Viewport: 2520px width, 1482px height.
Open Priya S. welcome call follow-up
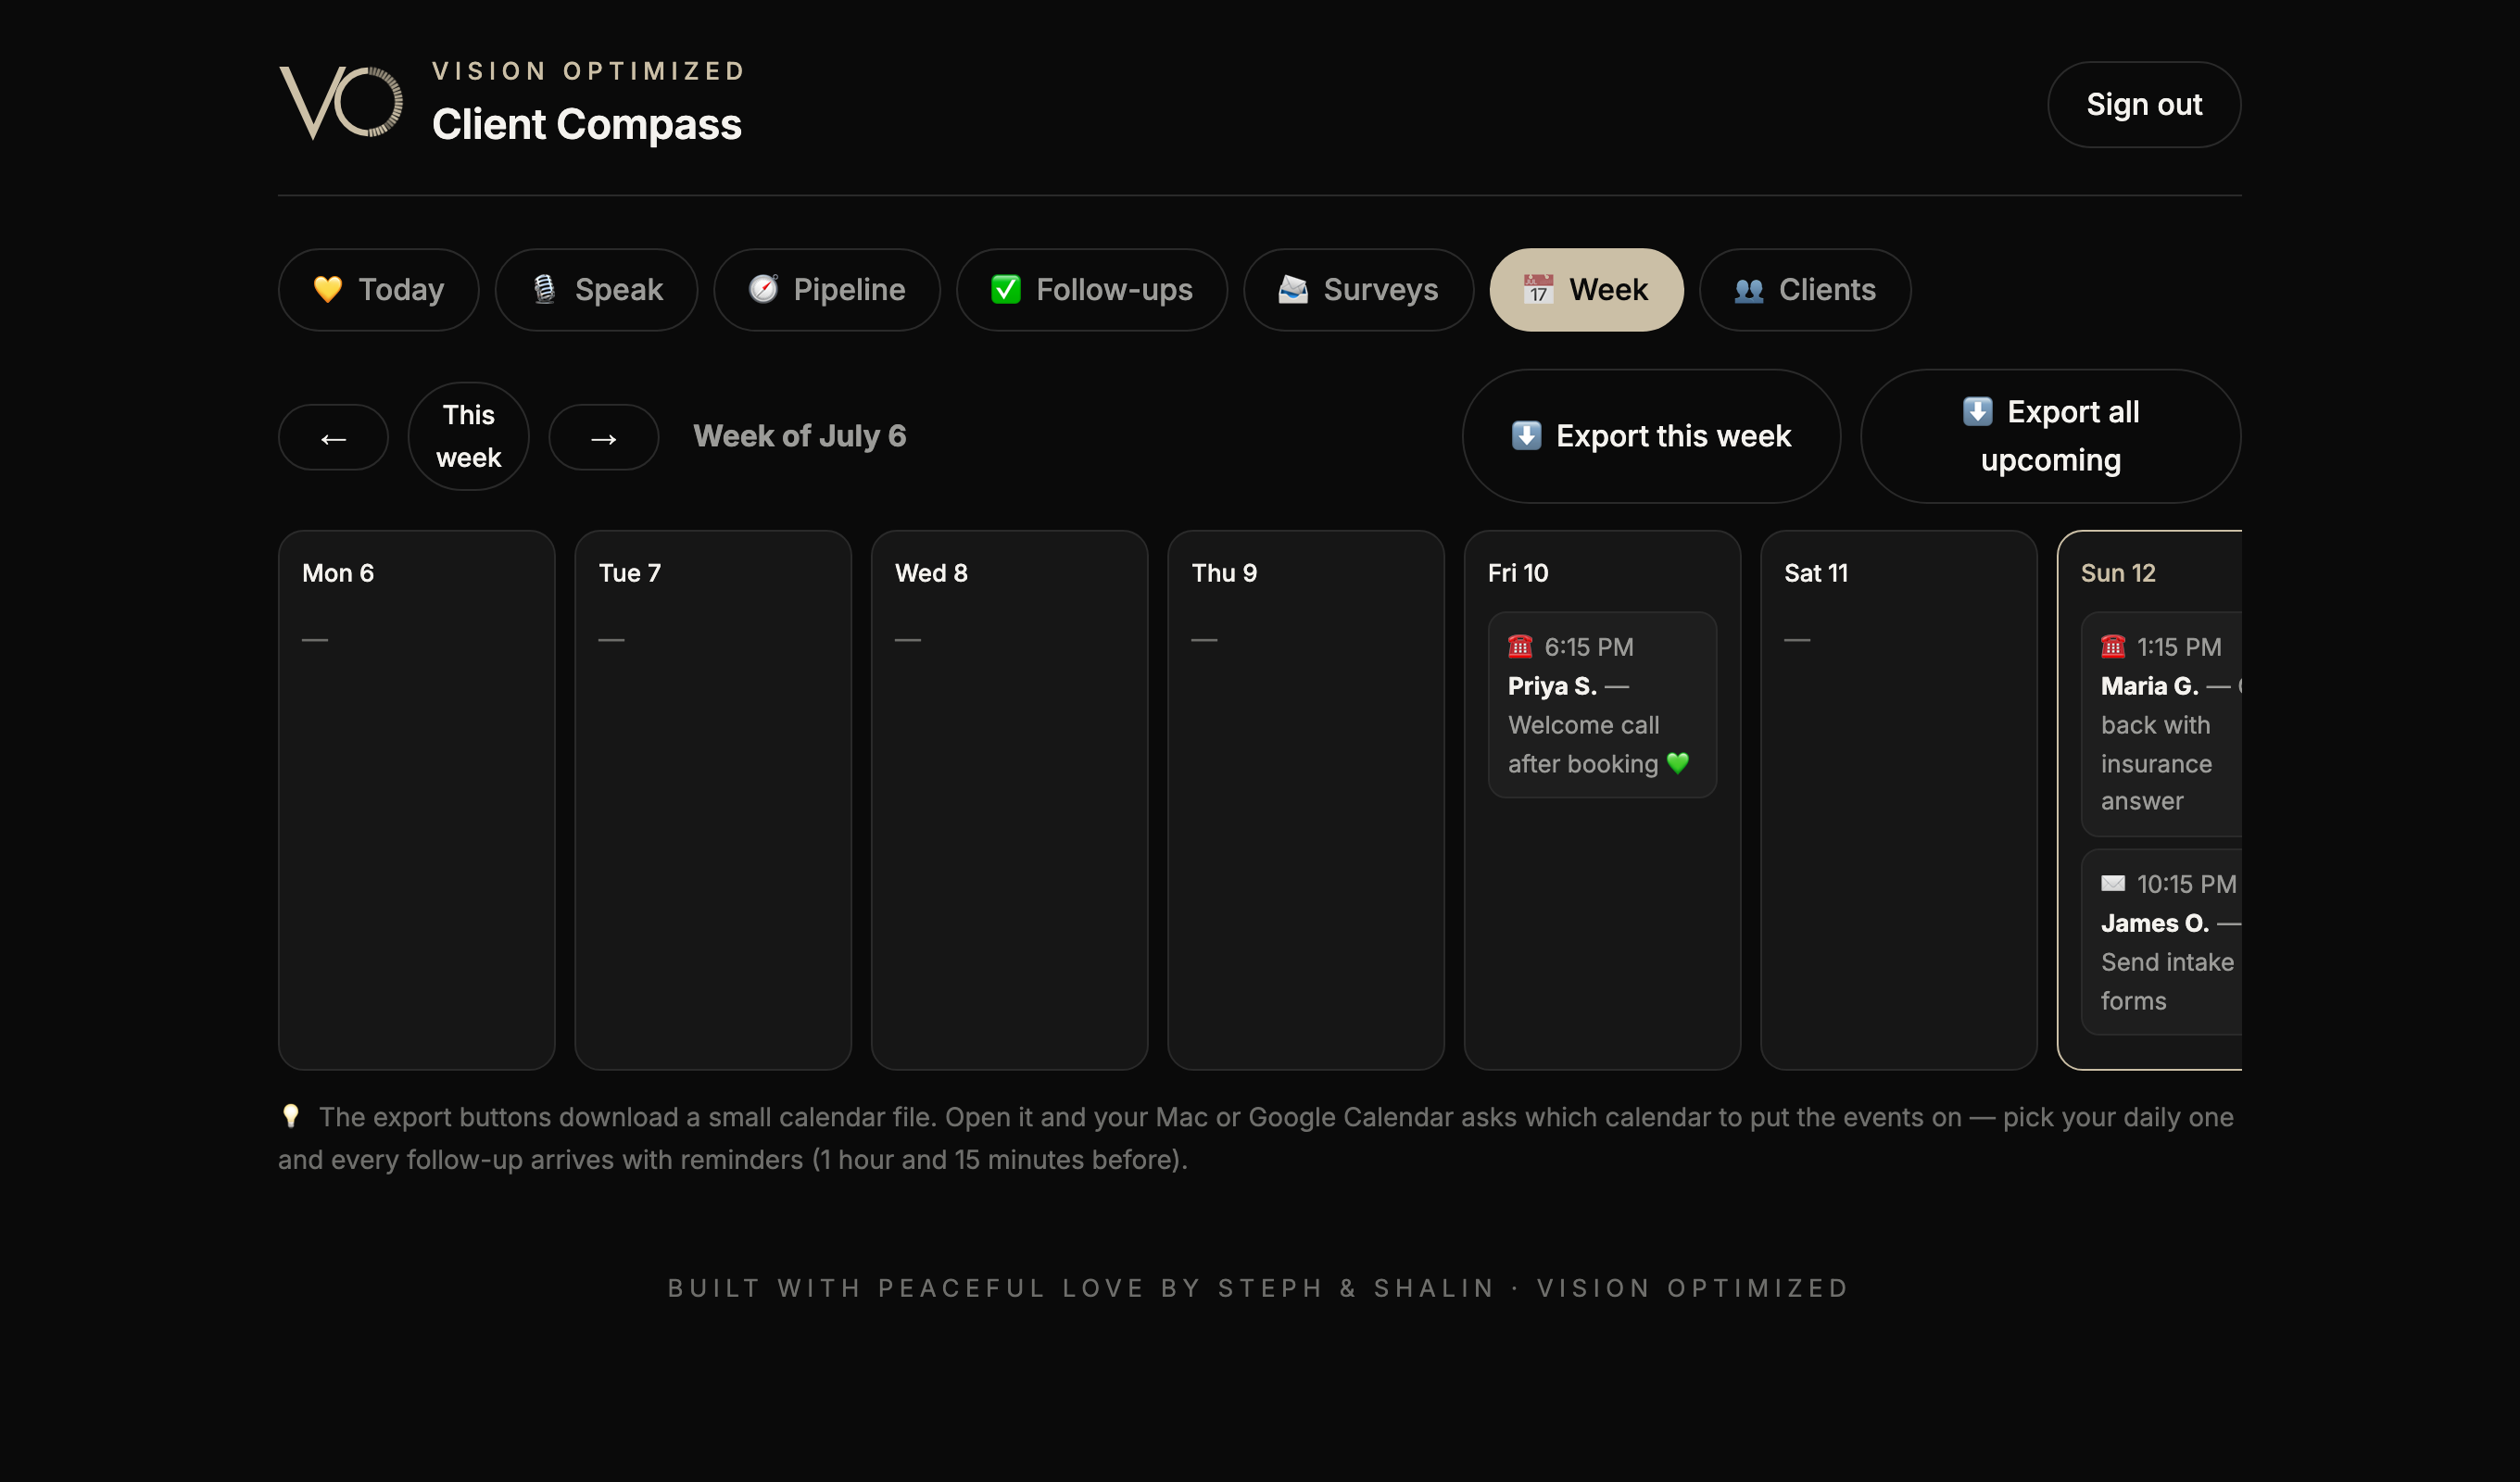pos(1602,705)
